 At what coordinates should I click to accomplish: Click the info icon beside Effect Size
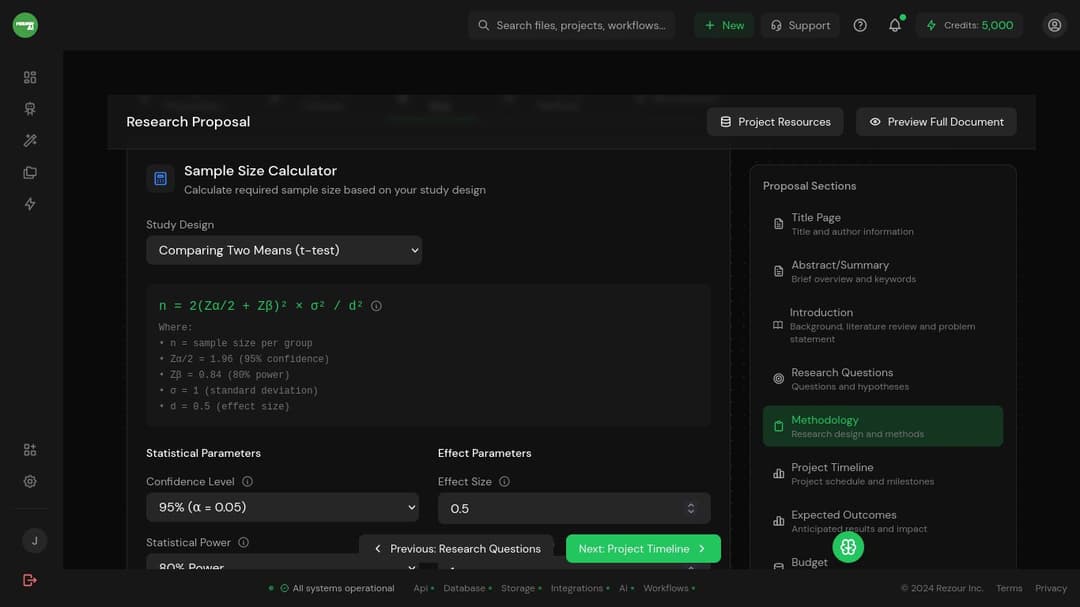click(x=504, y=482)
